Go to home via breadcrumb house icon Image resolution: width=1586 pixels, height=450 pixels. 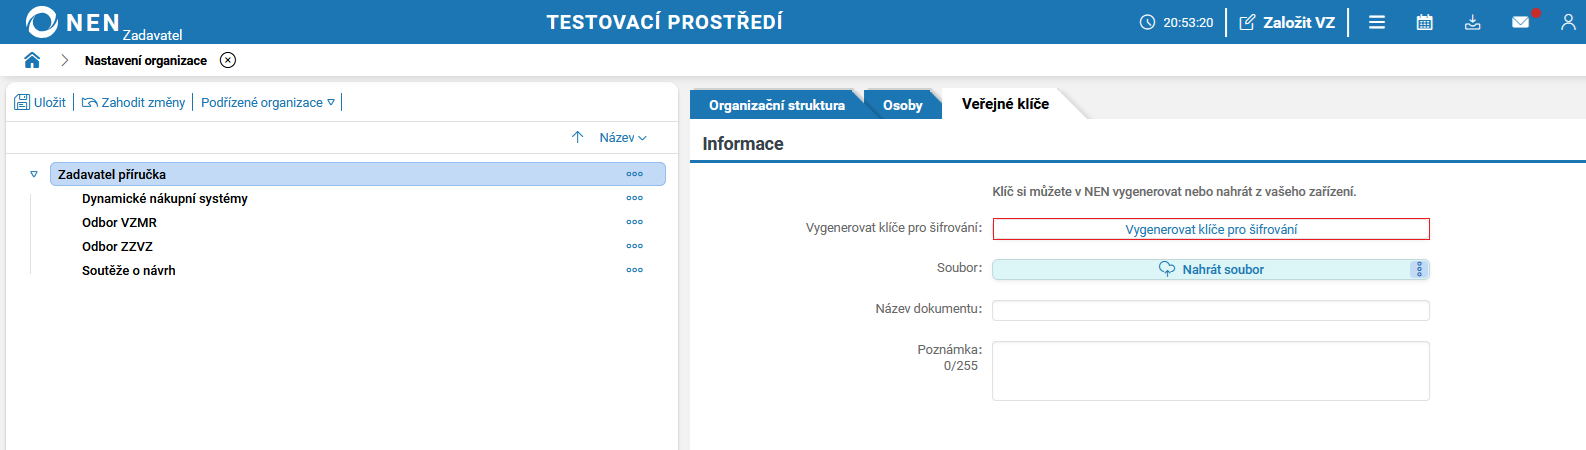(x=32, y=60)
